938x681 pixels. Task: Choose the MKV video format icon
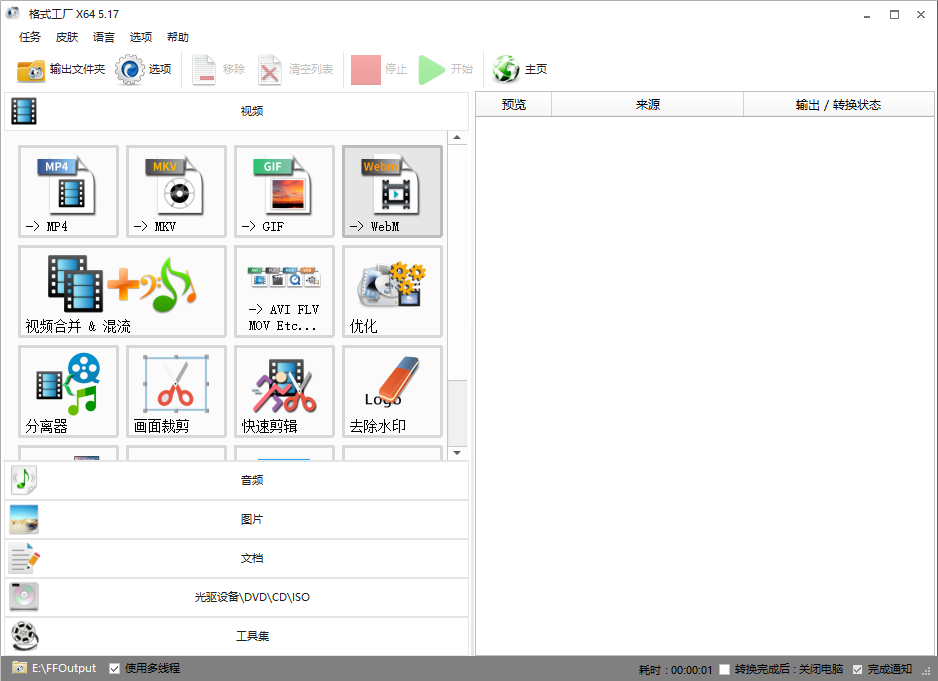pos(176,191)
